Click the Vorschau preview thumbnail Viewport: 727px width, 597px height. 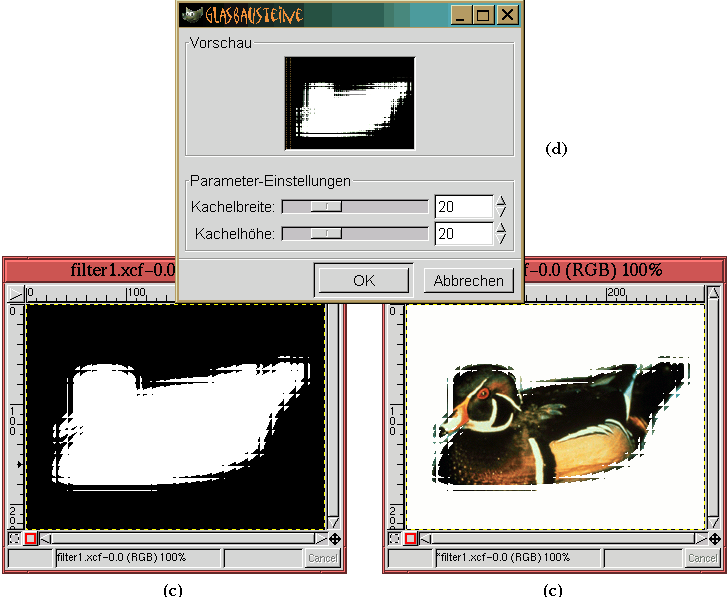pyautogui.click(x=349, y=103)
